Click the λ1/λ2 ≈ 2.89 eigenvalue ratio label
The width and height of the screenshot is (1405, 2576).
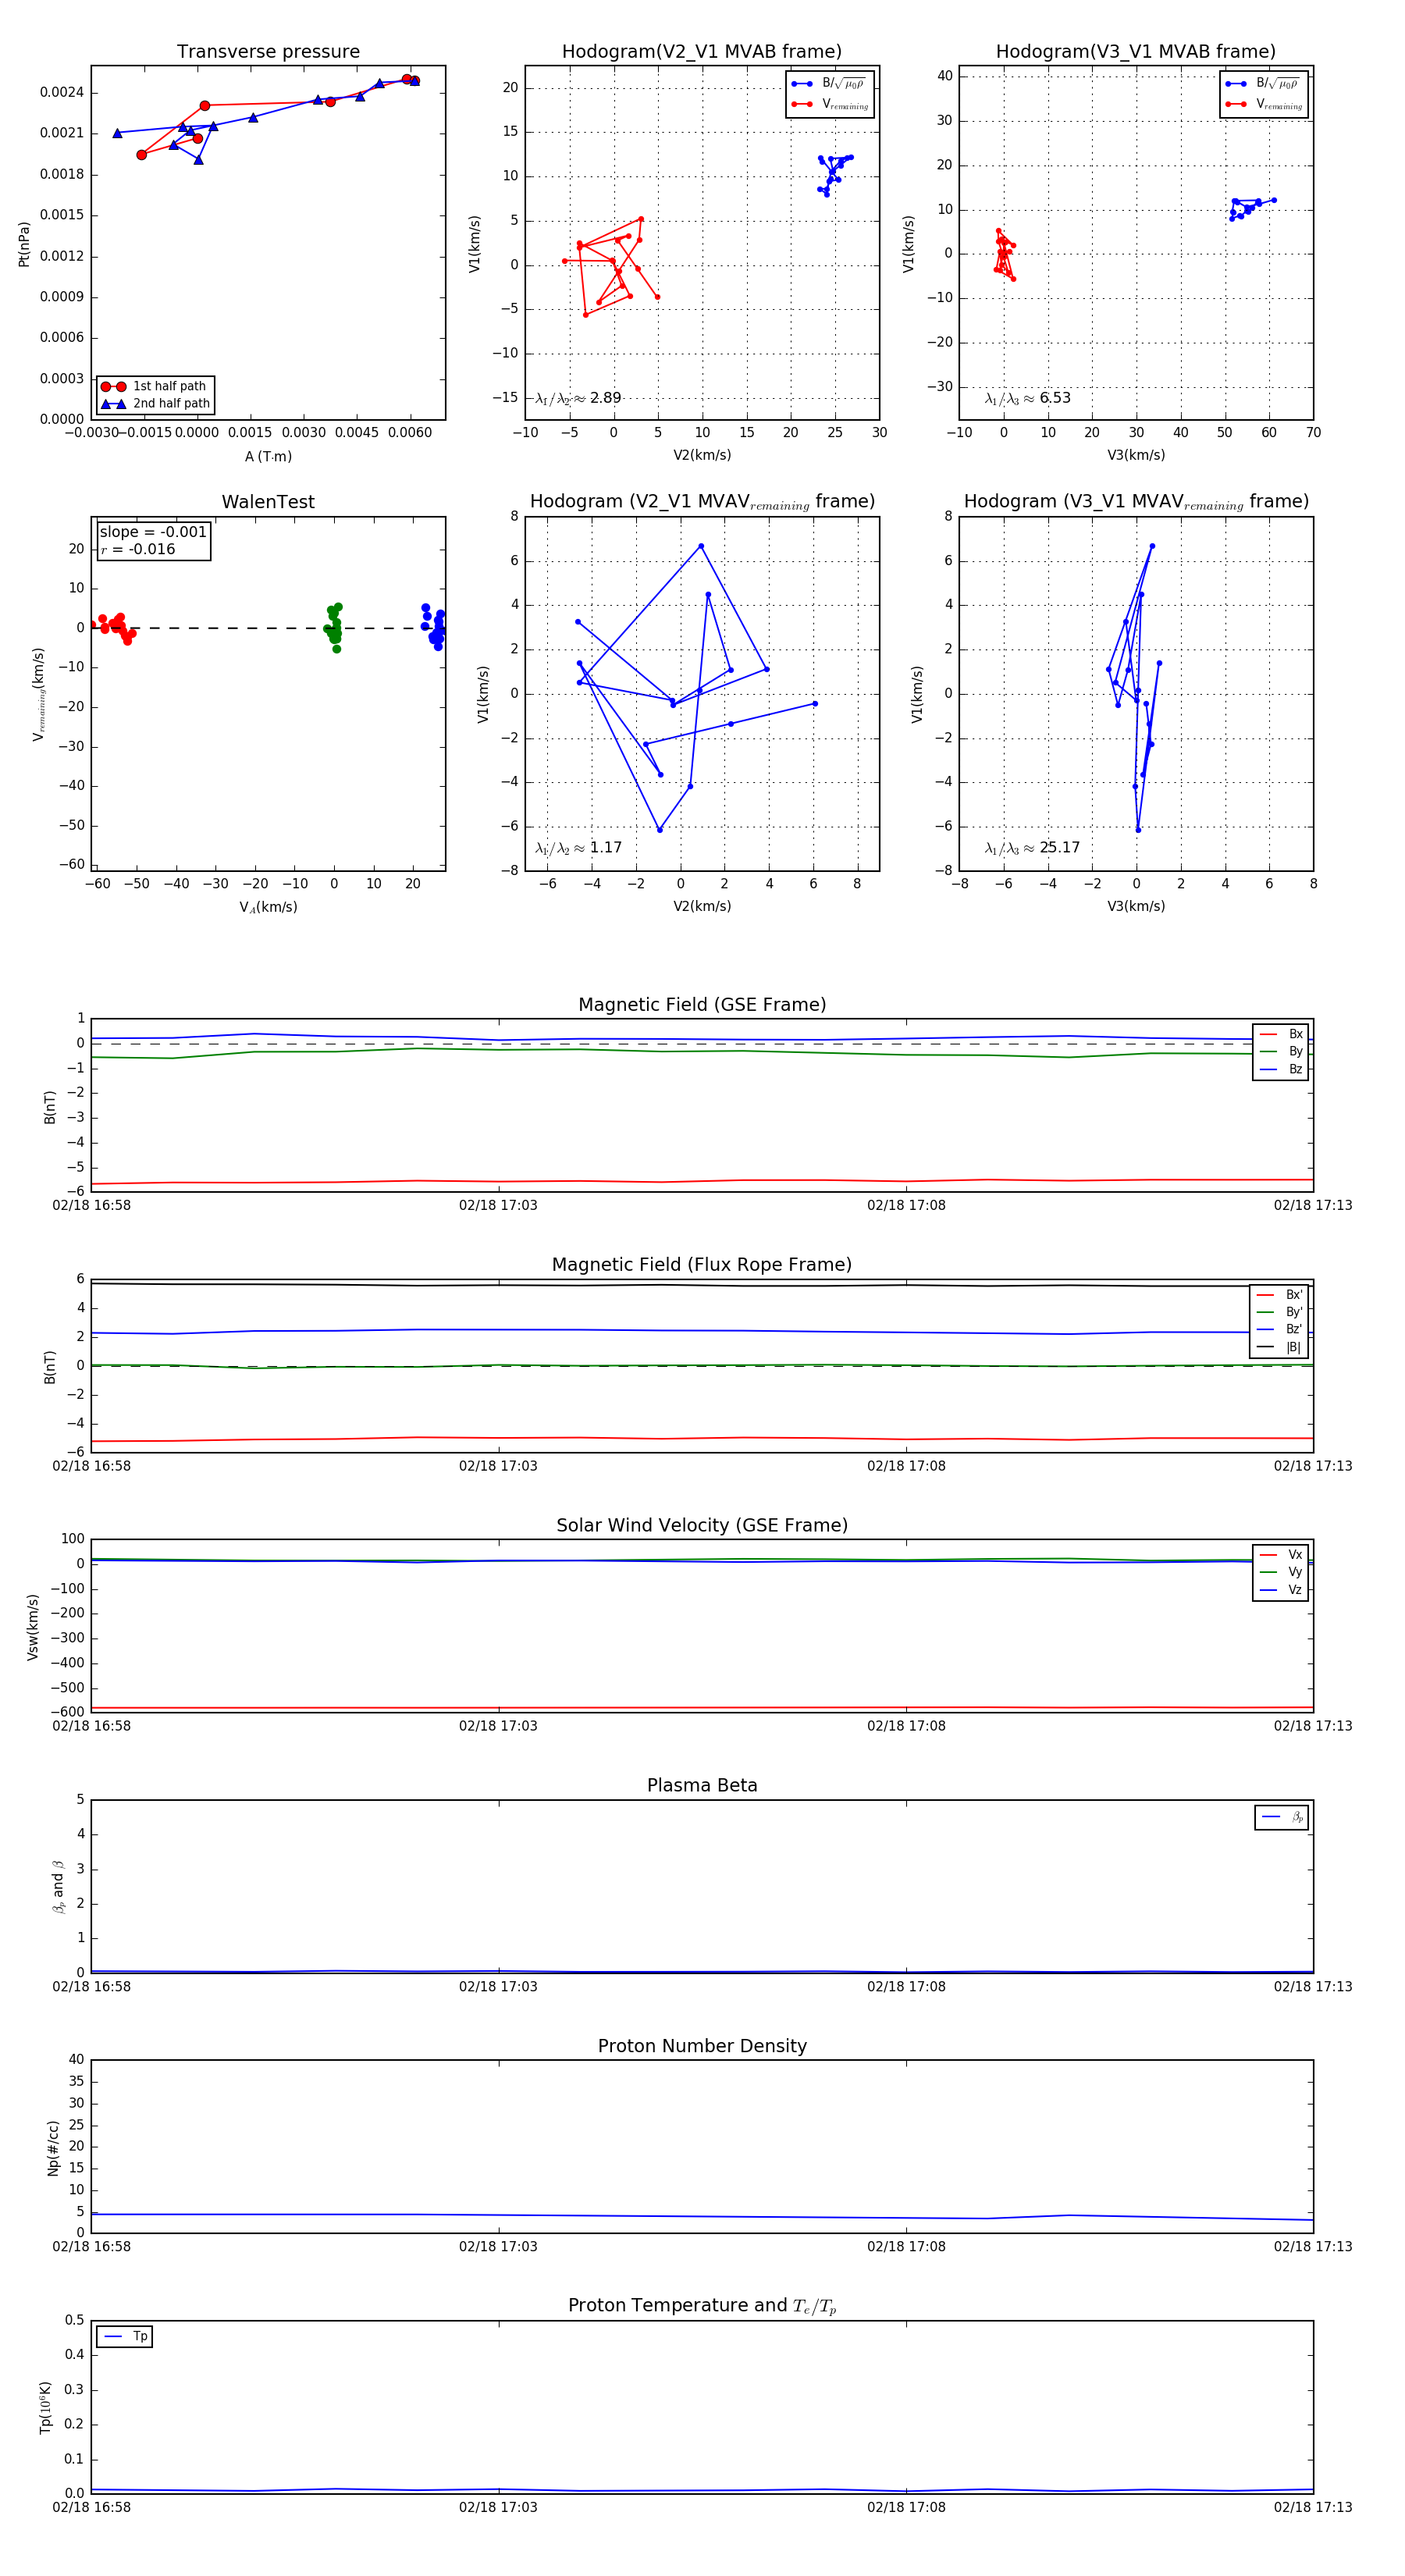click(578, 398)
